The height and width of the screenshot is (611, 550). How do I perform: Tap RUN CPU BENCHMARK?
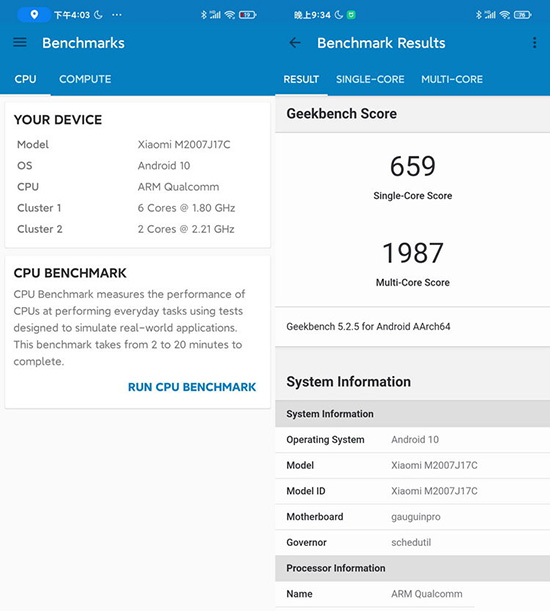192,387
